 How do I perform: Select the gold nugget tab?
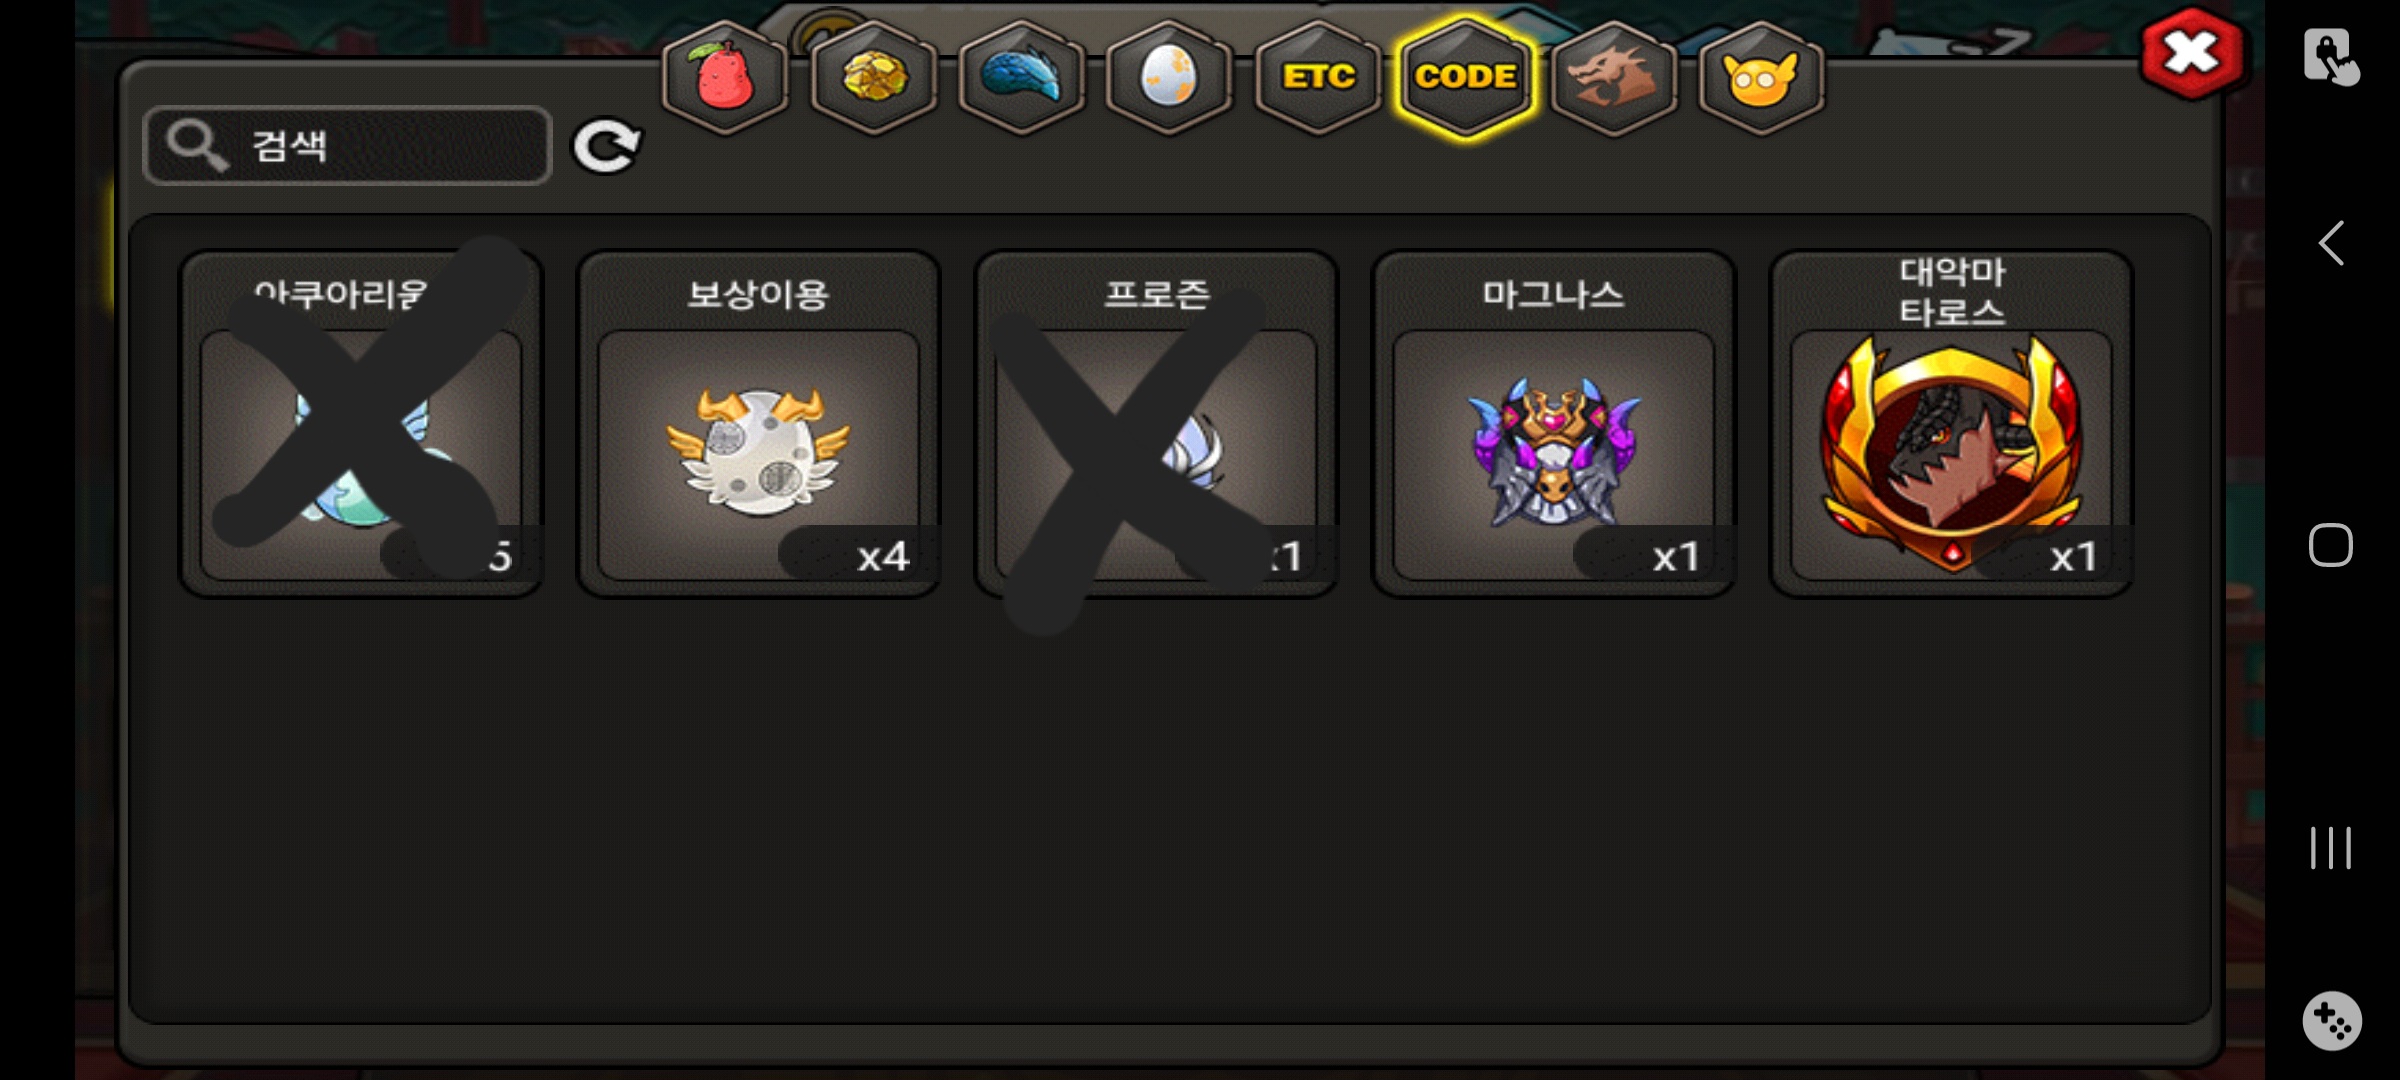(873, 77)
